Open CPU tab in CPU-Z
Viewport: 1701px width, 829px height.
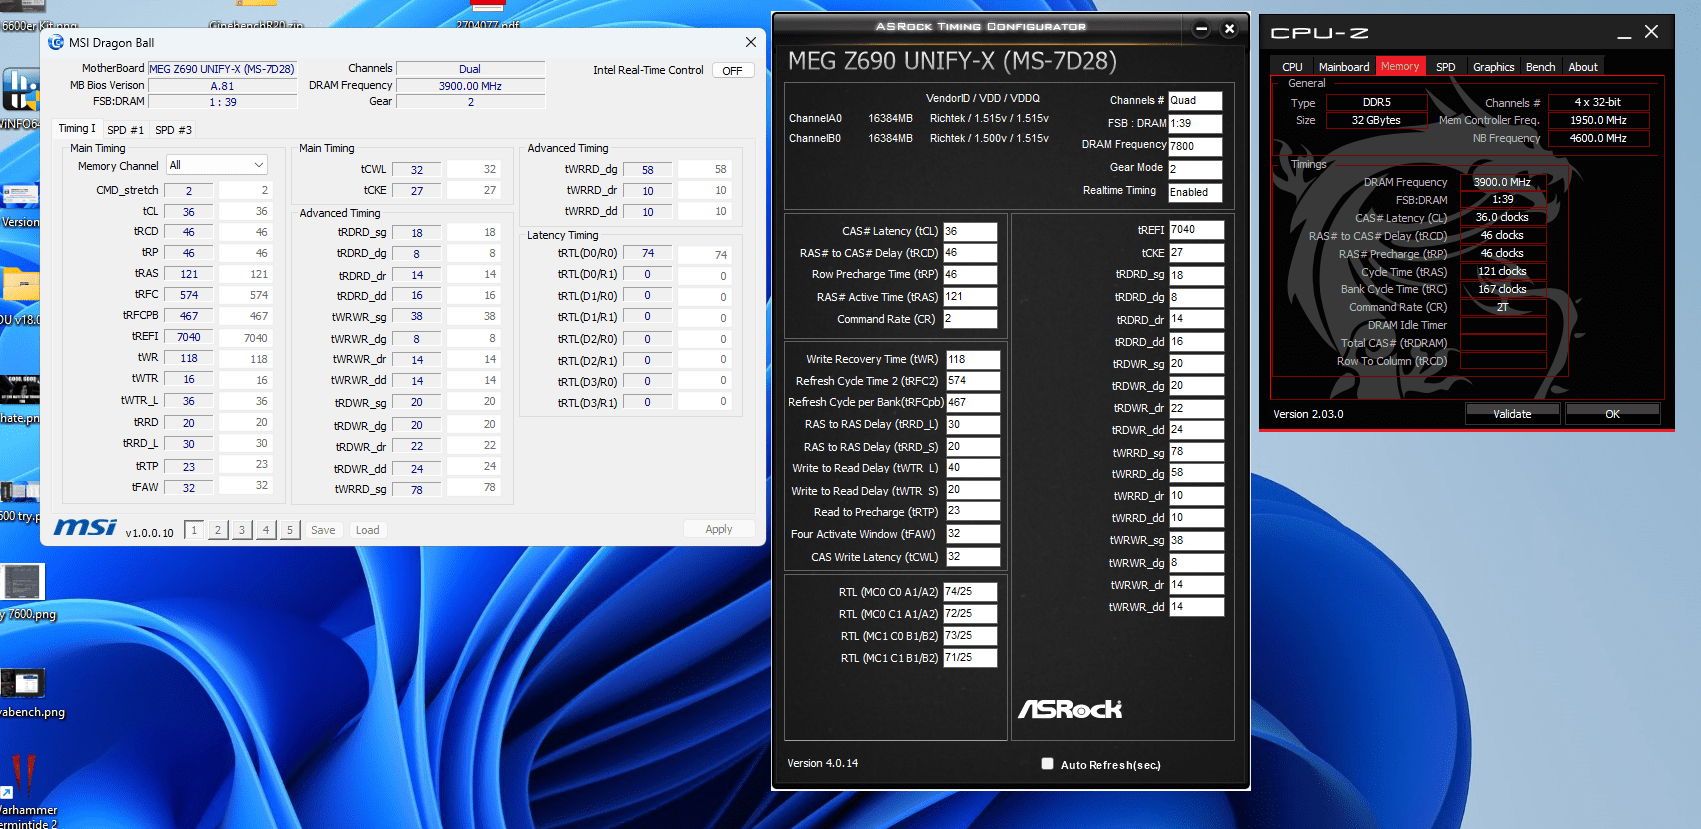pyautogui.click(x=1292, y=67)
